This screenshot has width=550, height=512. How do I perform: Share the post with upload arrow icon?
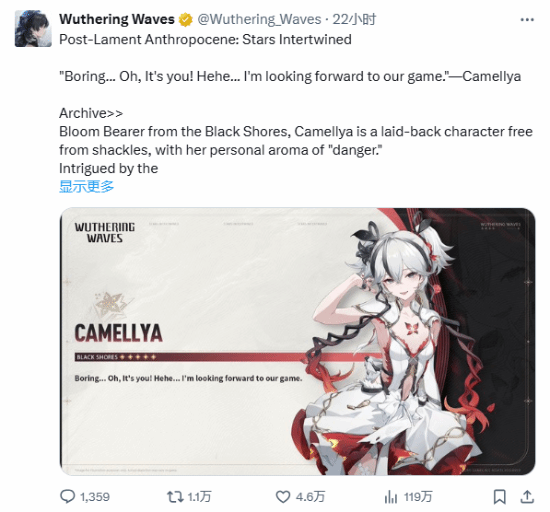(x=527, y=497)
